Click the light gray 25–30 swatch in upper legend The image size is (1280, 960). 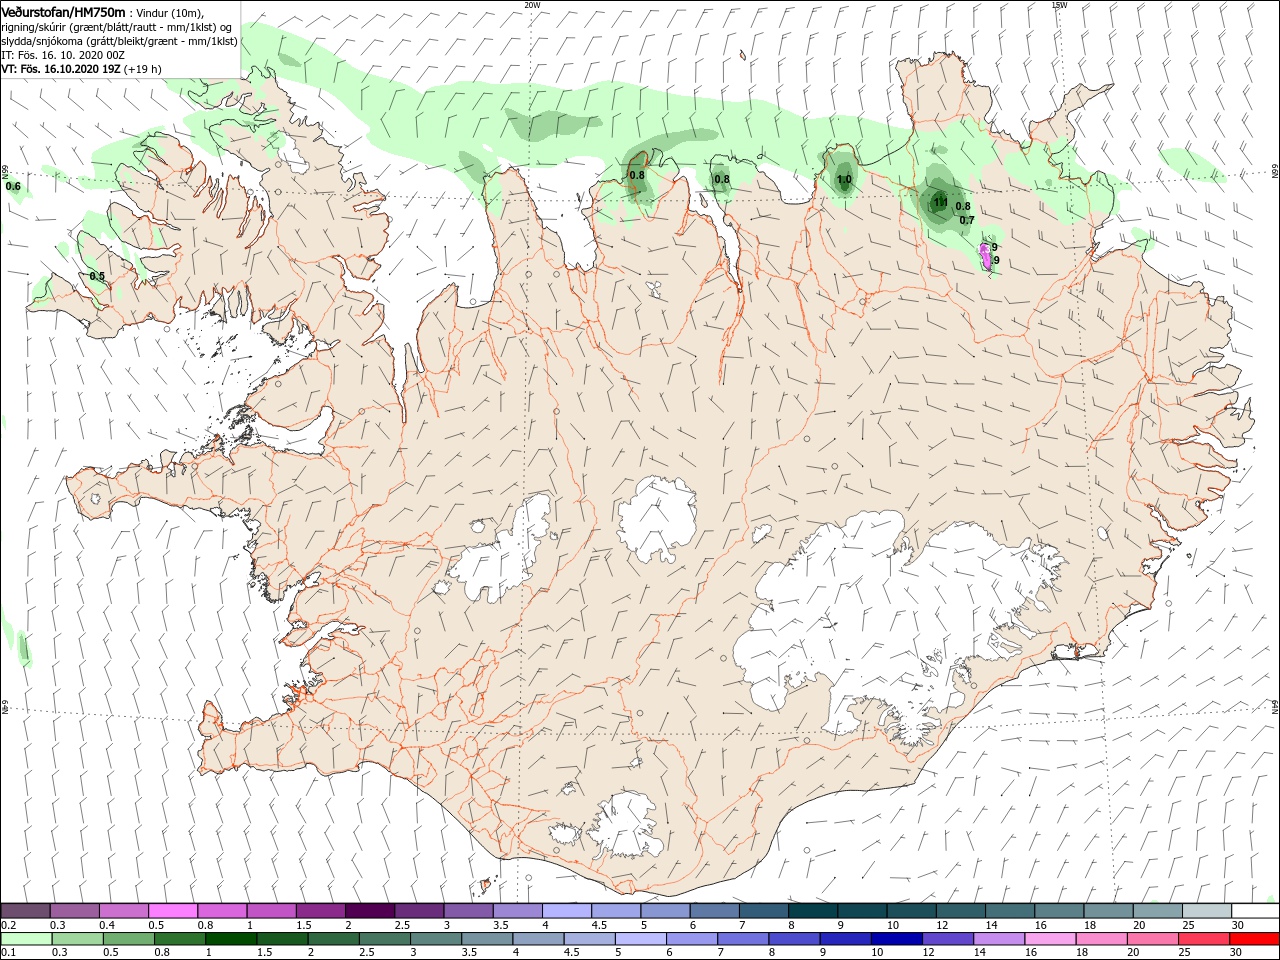(x=1207, y=911)
